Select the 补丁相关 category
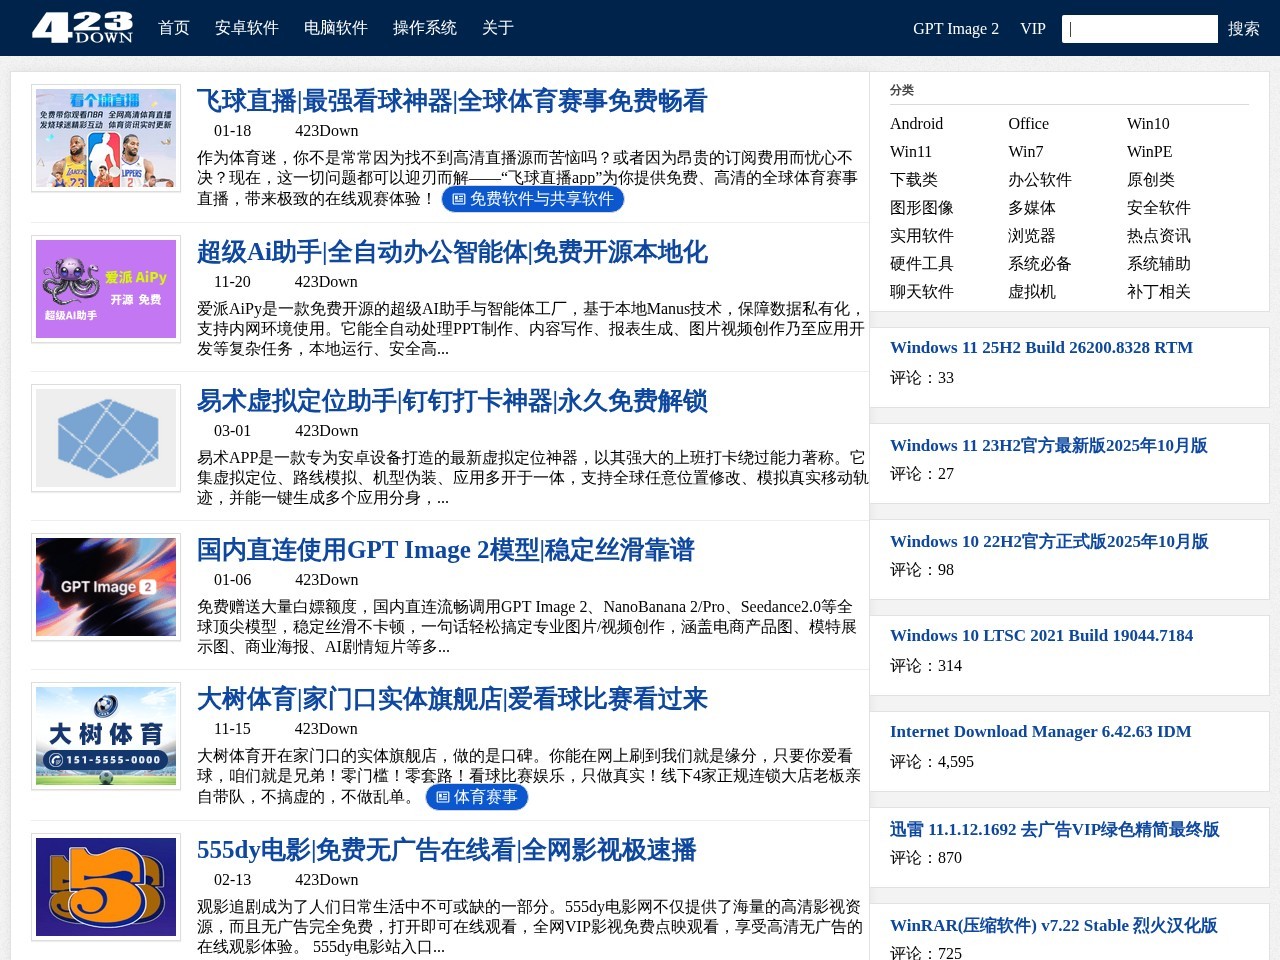 tap(1159, 292)
